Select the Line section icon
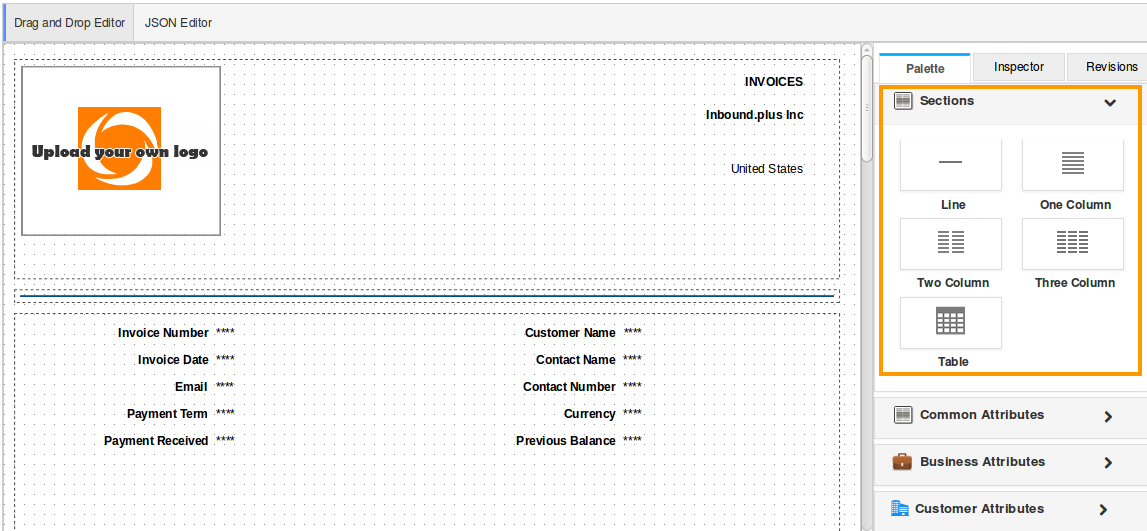Image resolution: width=1147 pixels, height=531 pixels. (x=950, y=164)
